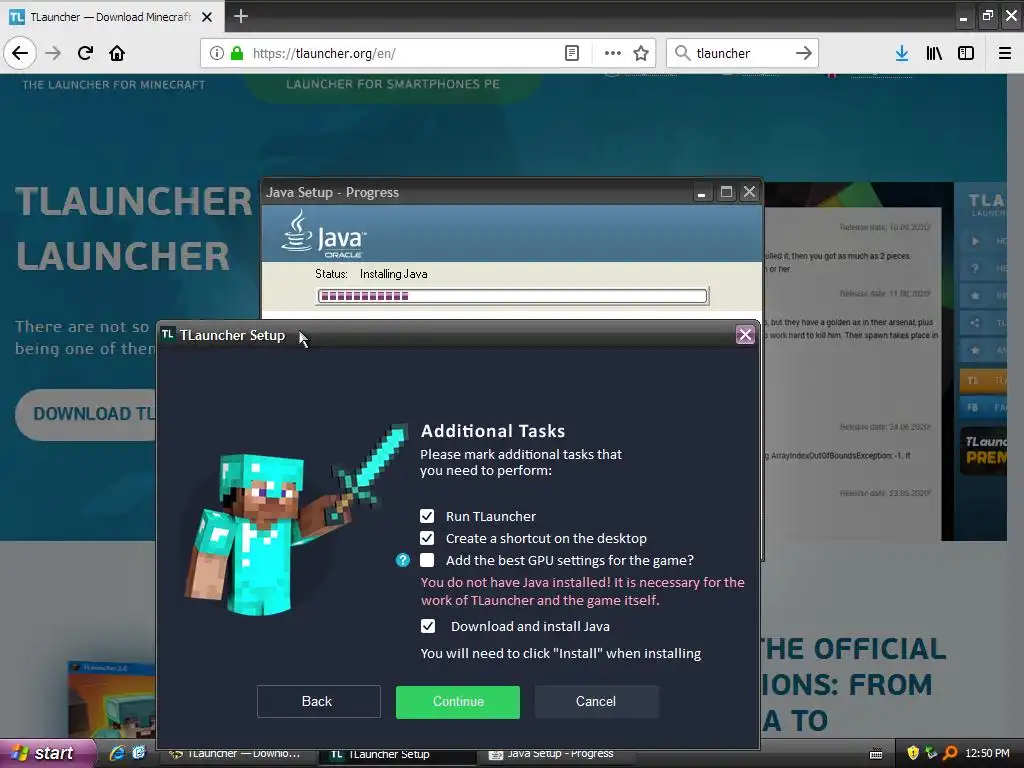Minimize the Java Setup Progress window
This screenshot has width=1024, height=768.
click(x=701, y=193)
